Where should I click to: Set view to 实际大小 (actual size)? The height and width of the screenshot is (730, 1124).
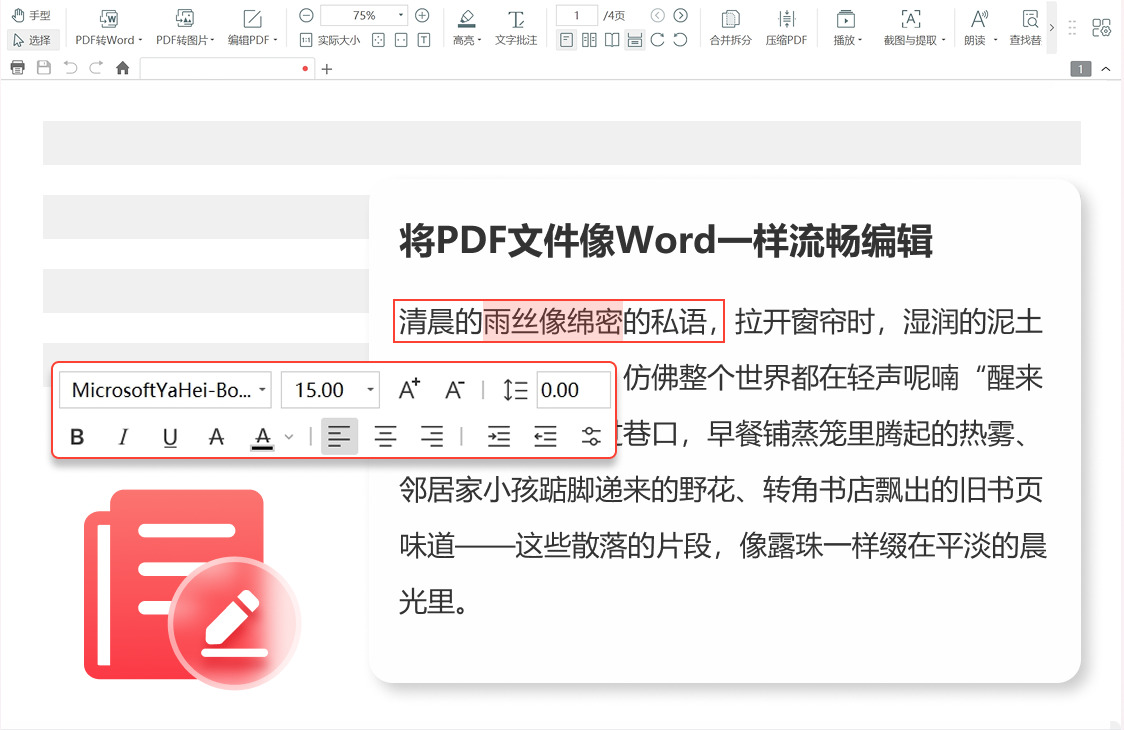(x=330, y=40)
